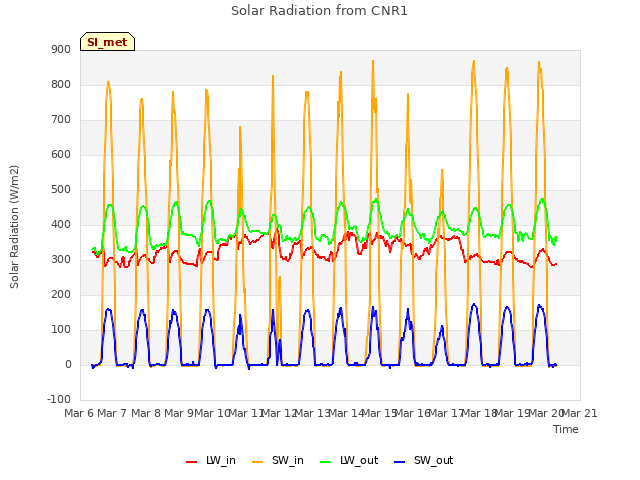Click the Mar 16 x-axis date label
Screen dimensions: 640x480
point(412,413)
